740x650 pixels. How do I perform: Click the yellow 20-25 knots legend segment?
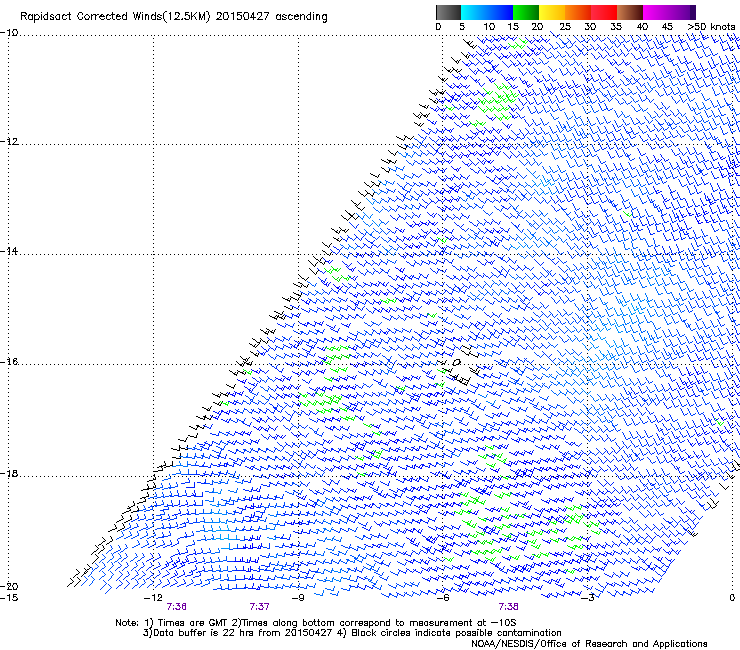coord(552,12)
